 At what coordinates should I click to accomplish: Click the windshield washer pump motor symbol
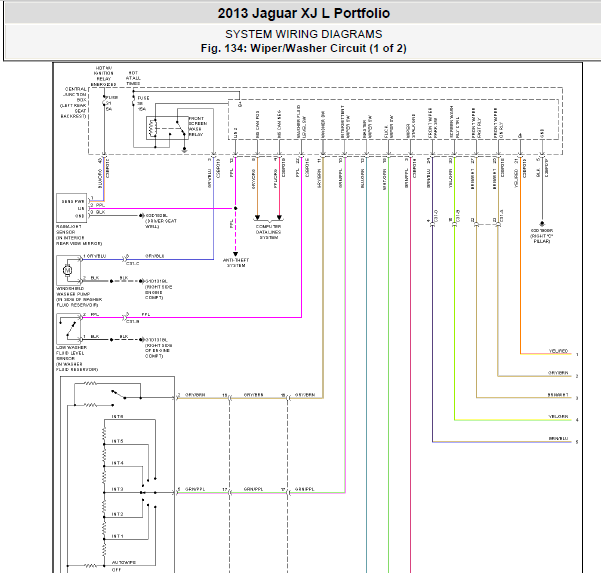click(67, 271)
